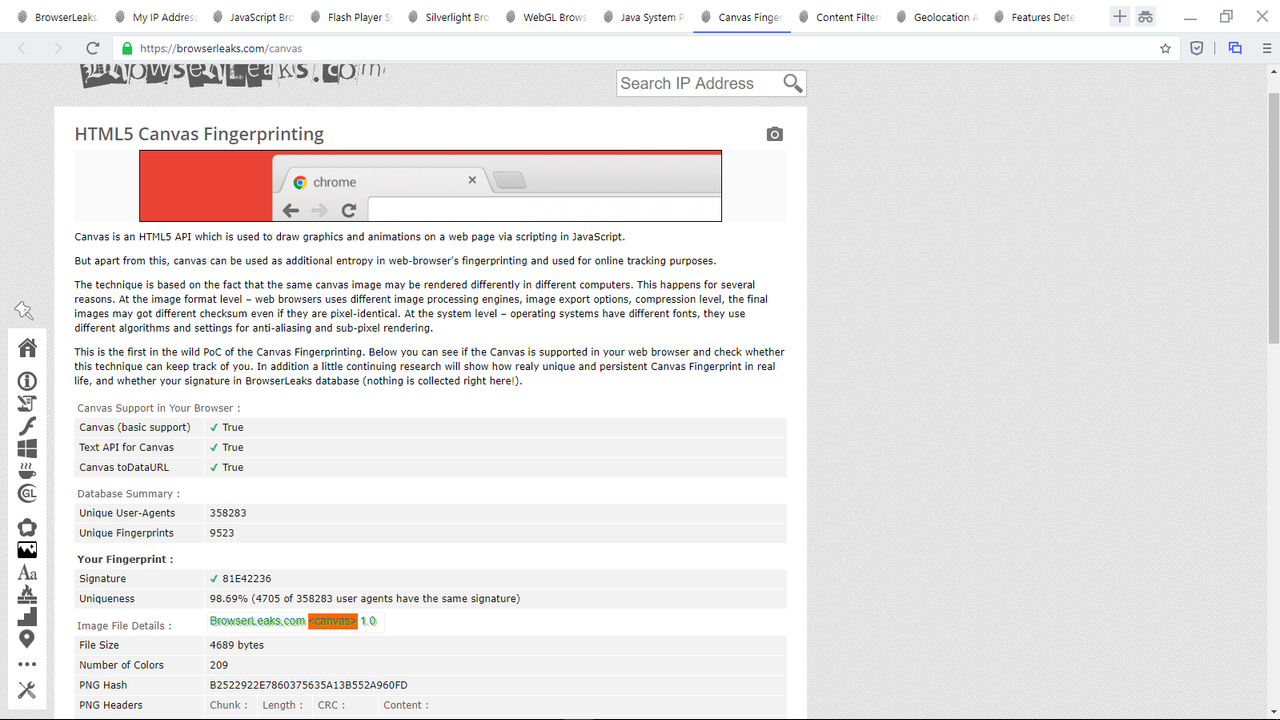The width and height of the screenshot is (1280, 720).
Task: Click the pin icon above the sidebar
Action: point(25,311)
